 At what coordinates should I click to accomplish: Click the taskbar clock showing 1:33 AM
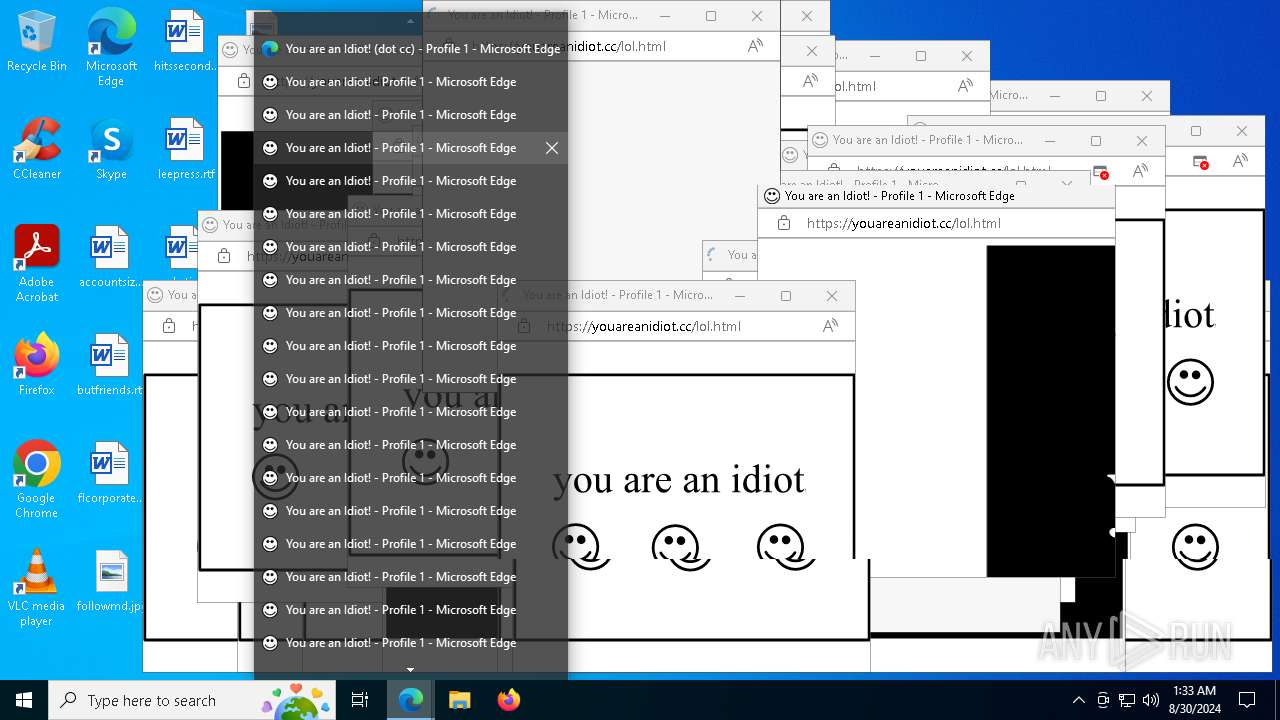pyautogui.click(x=1194, y=700)
